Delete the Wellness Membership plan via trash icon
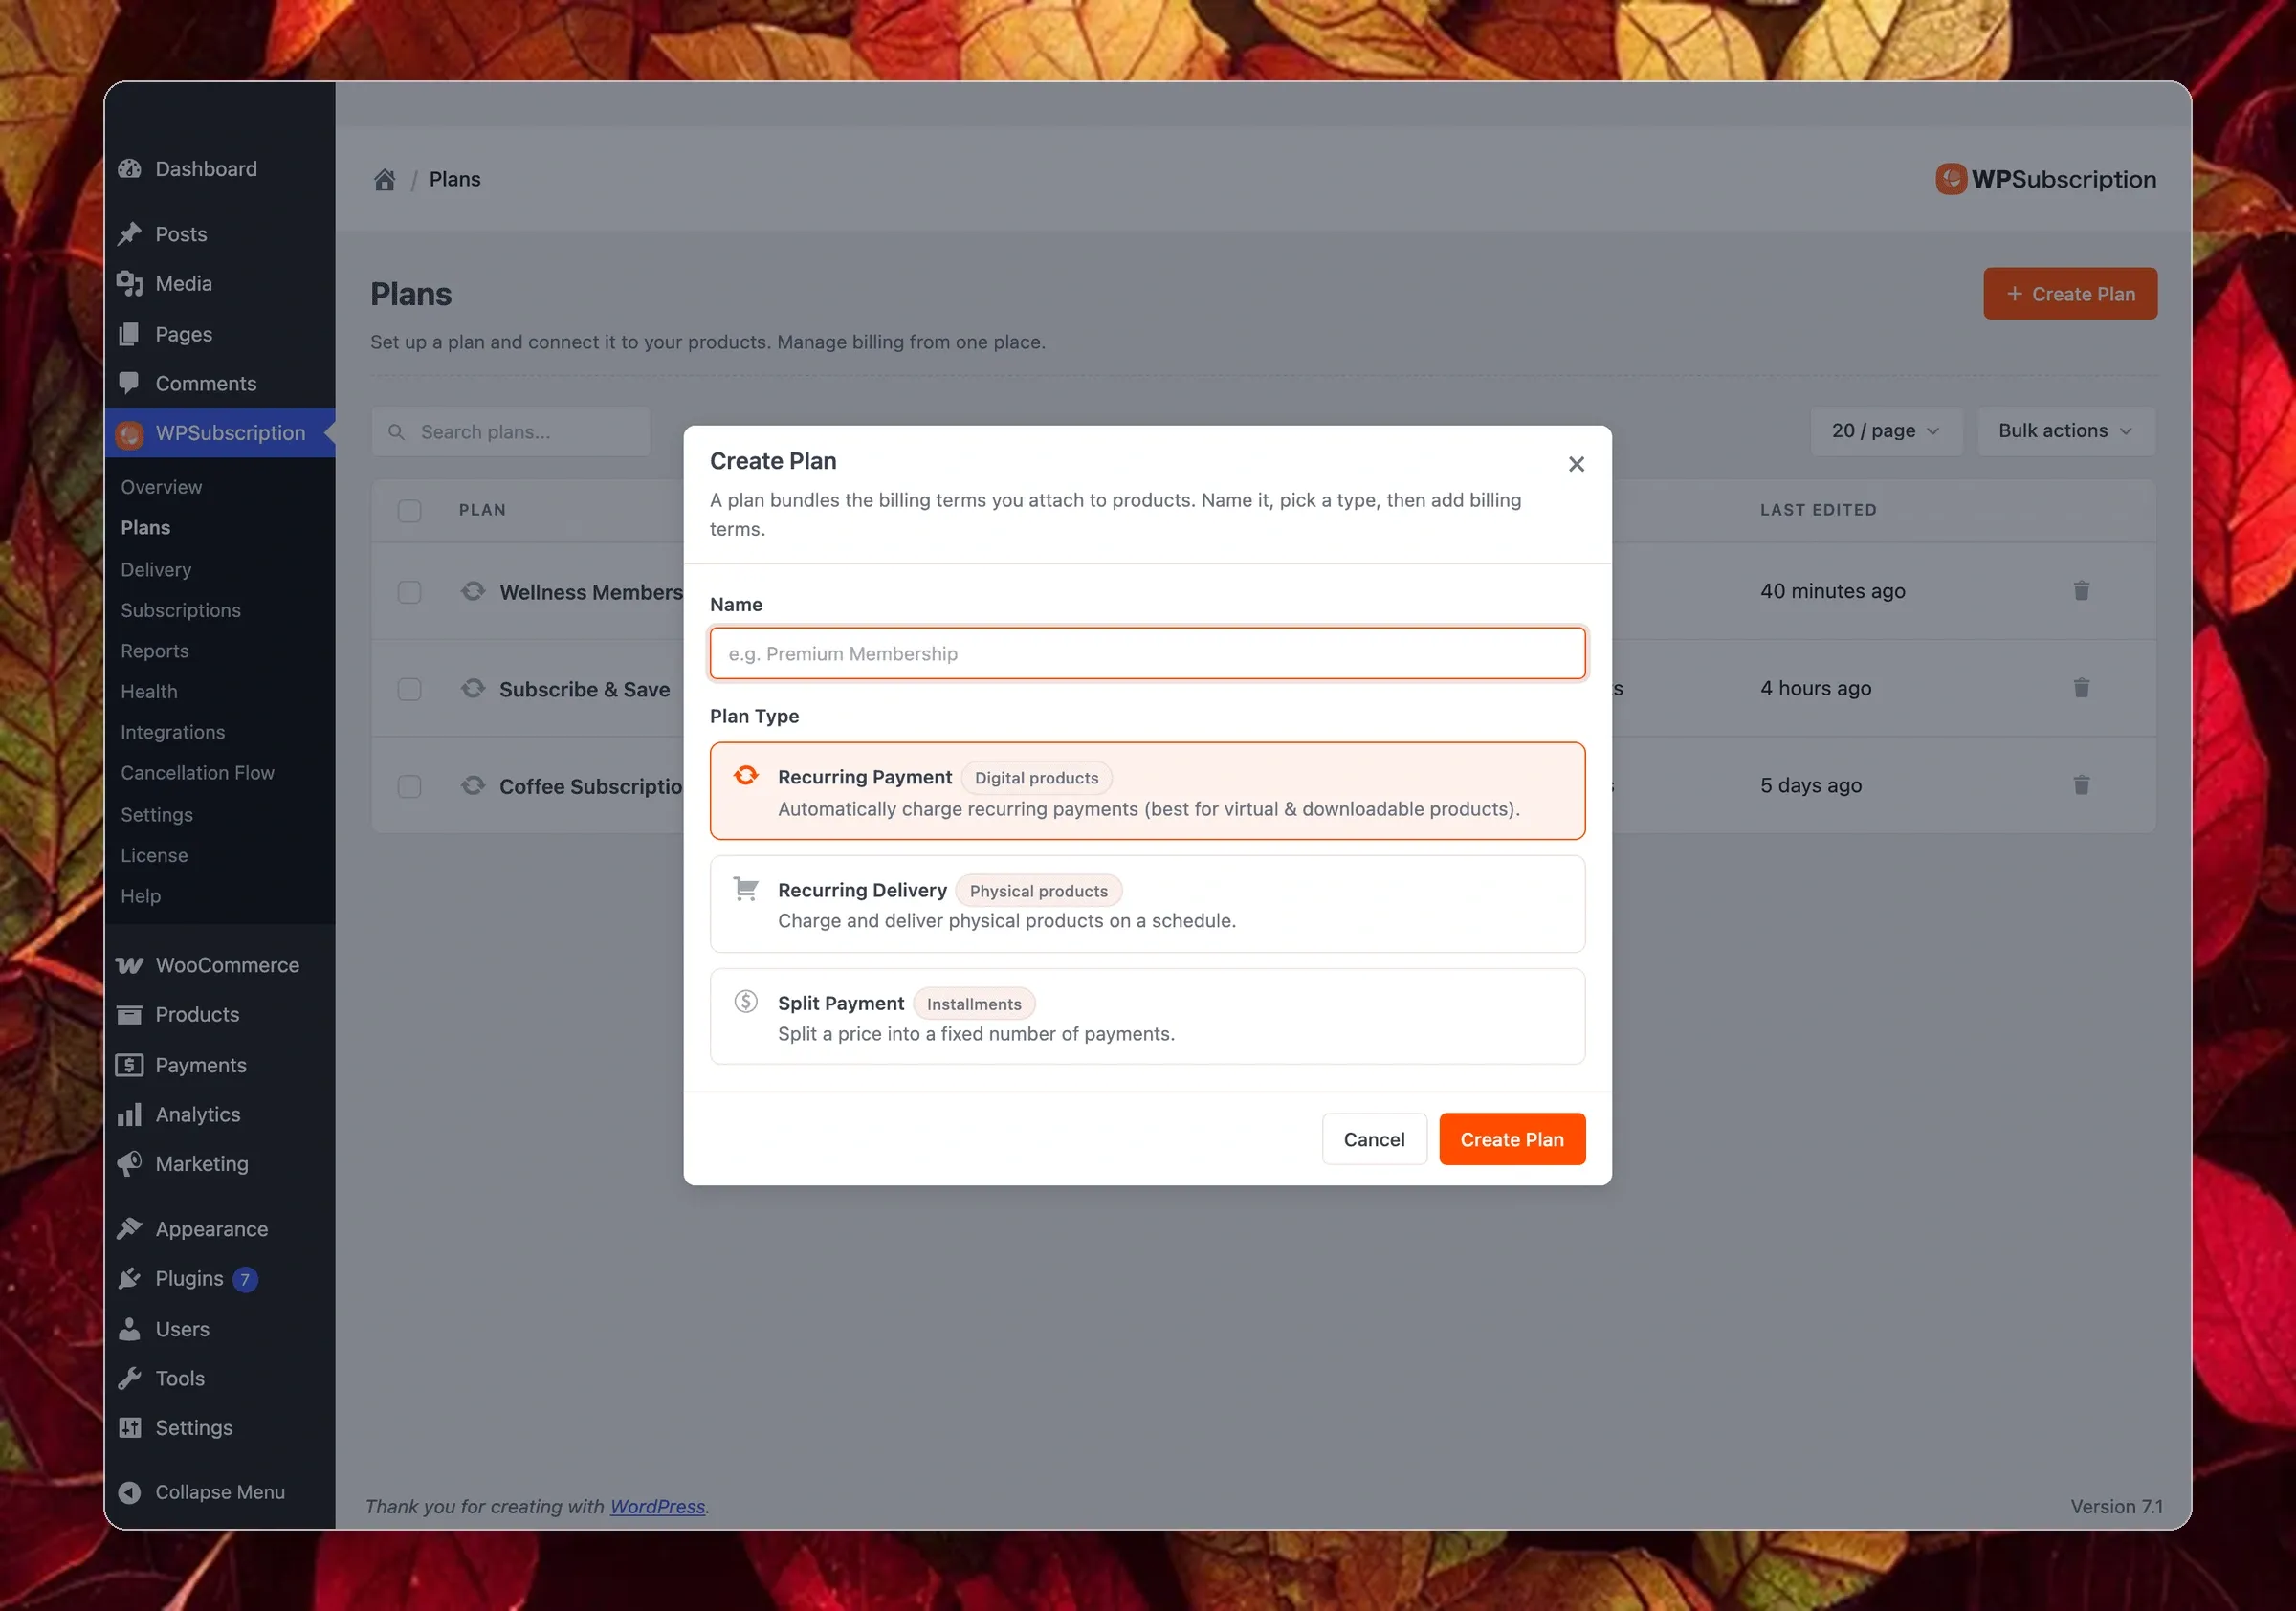2296x1611 pixels. tap(2081, 591)
